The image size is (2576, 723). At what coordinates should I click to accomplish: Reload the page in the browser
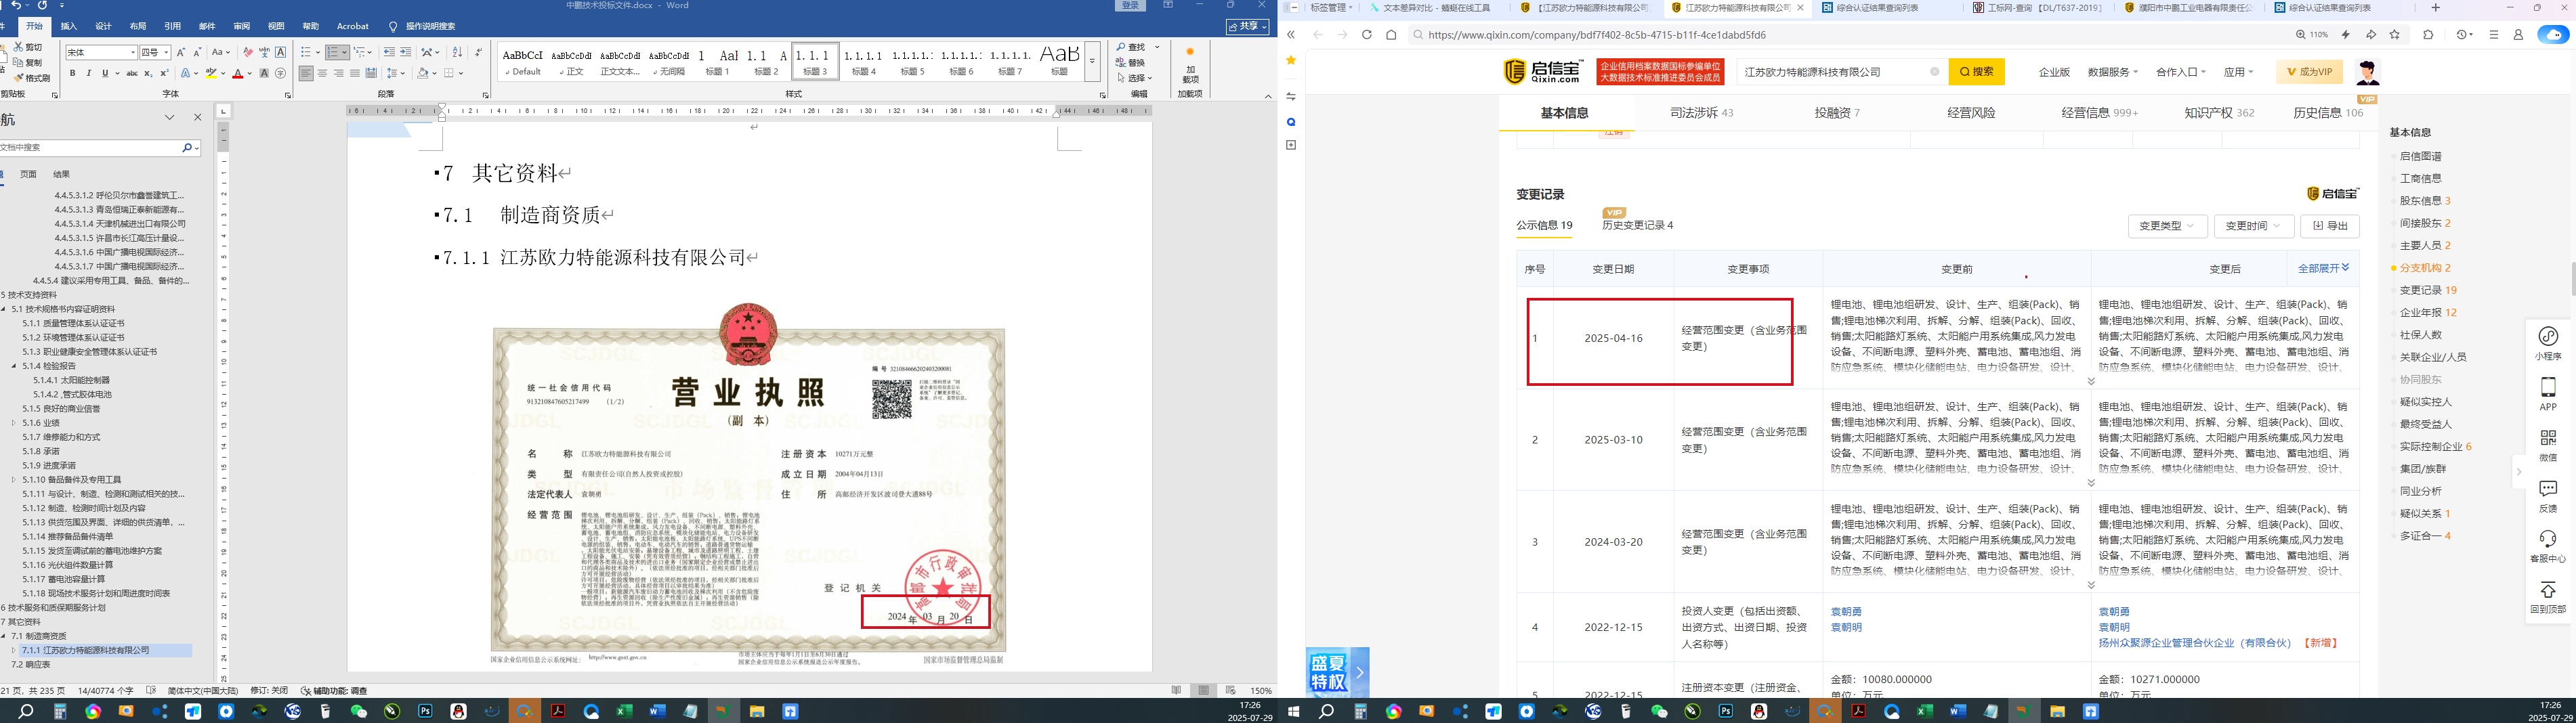(x=1366, y=34)
